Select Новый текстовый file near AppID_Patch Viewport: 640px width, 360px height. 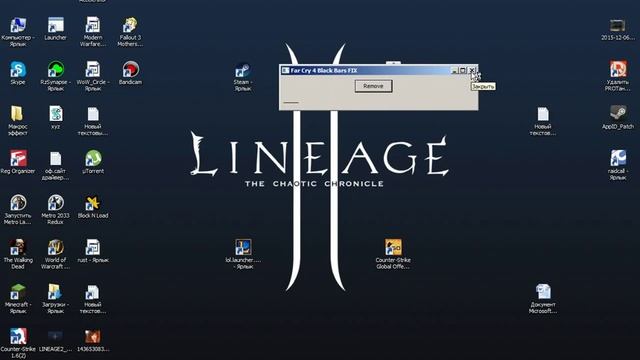543,114
